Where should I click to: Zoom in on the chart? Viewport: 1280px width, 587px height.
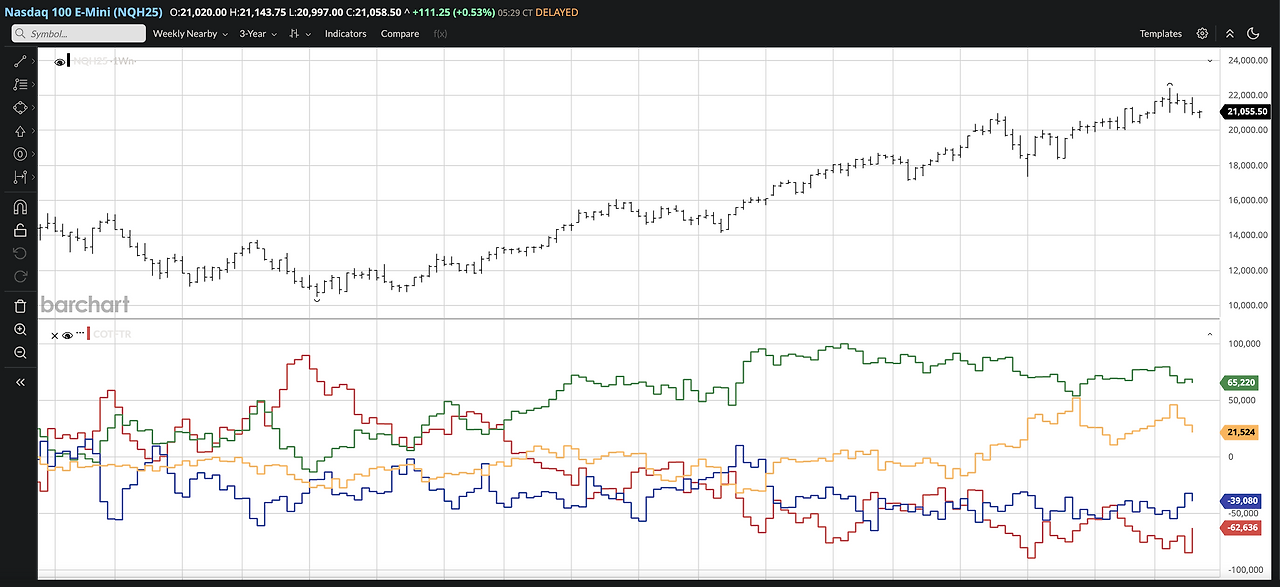(x=19, y=329)
